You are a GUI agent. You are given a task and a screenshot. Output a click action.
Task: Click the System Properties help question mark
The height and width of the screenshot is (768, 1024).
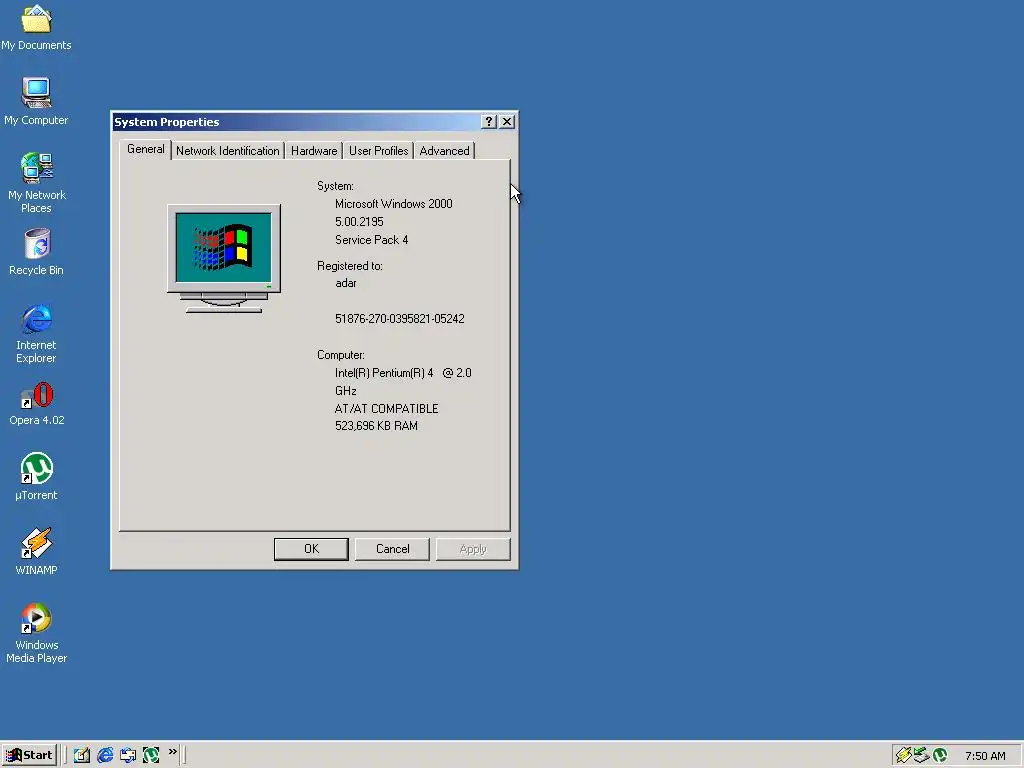[x=488, y=121]
